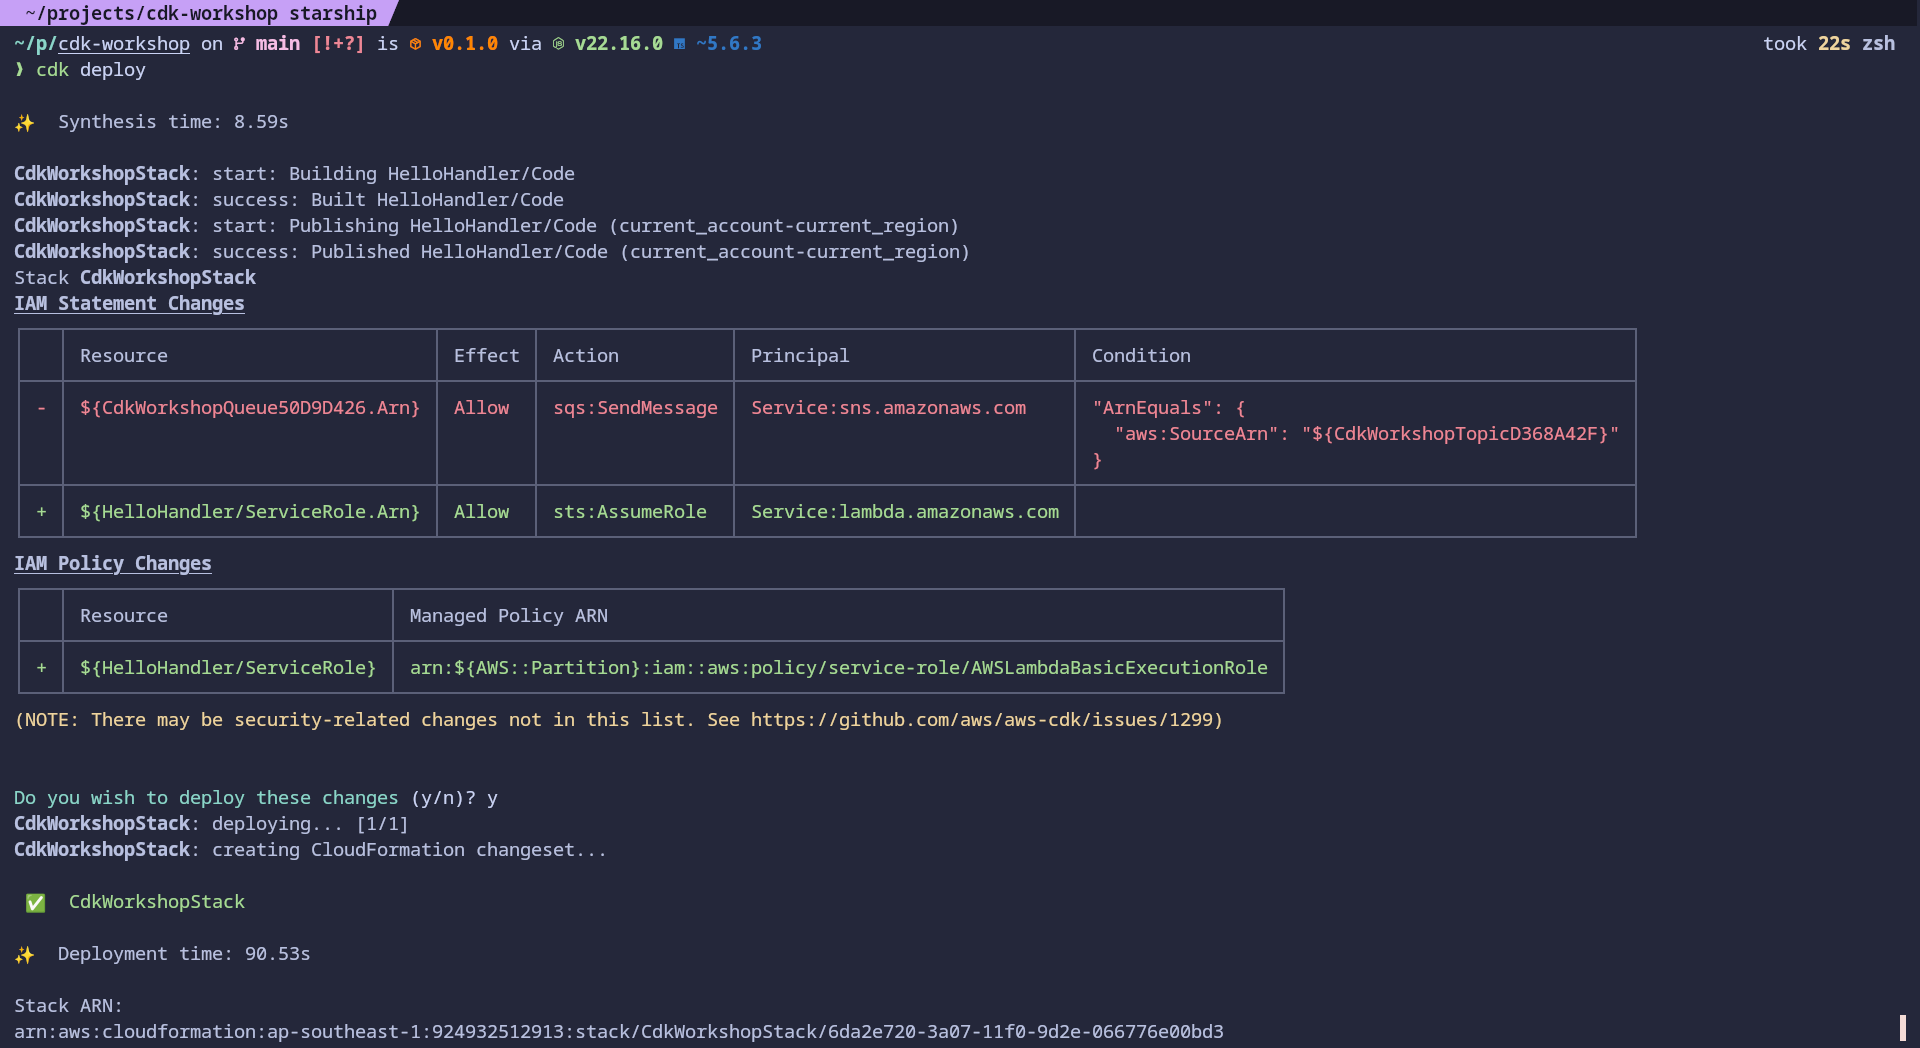The height and width of the screenshot is (1048, 1920).
Task: Click the Stack ARN value line
Action: pos(619,1032)
